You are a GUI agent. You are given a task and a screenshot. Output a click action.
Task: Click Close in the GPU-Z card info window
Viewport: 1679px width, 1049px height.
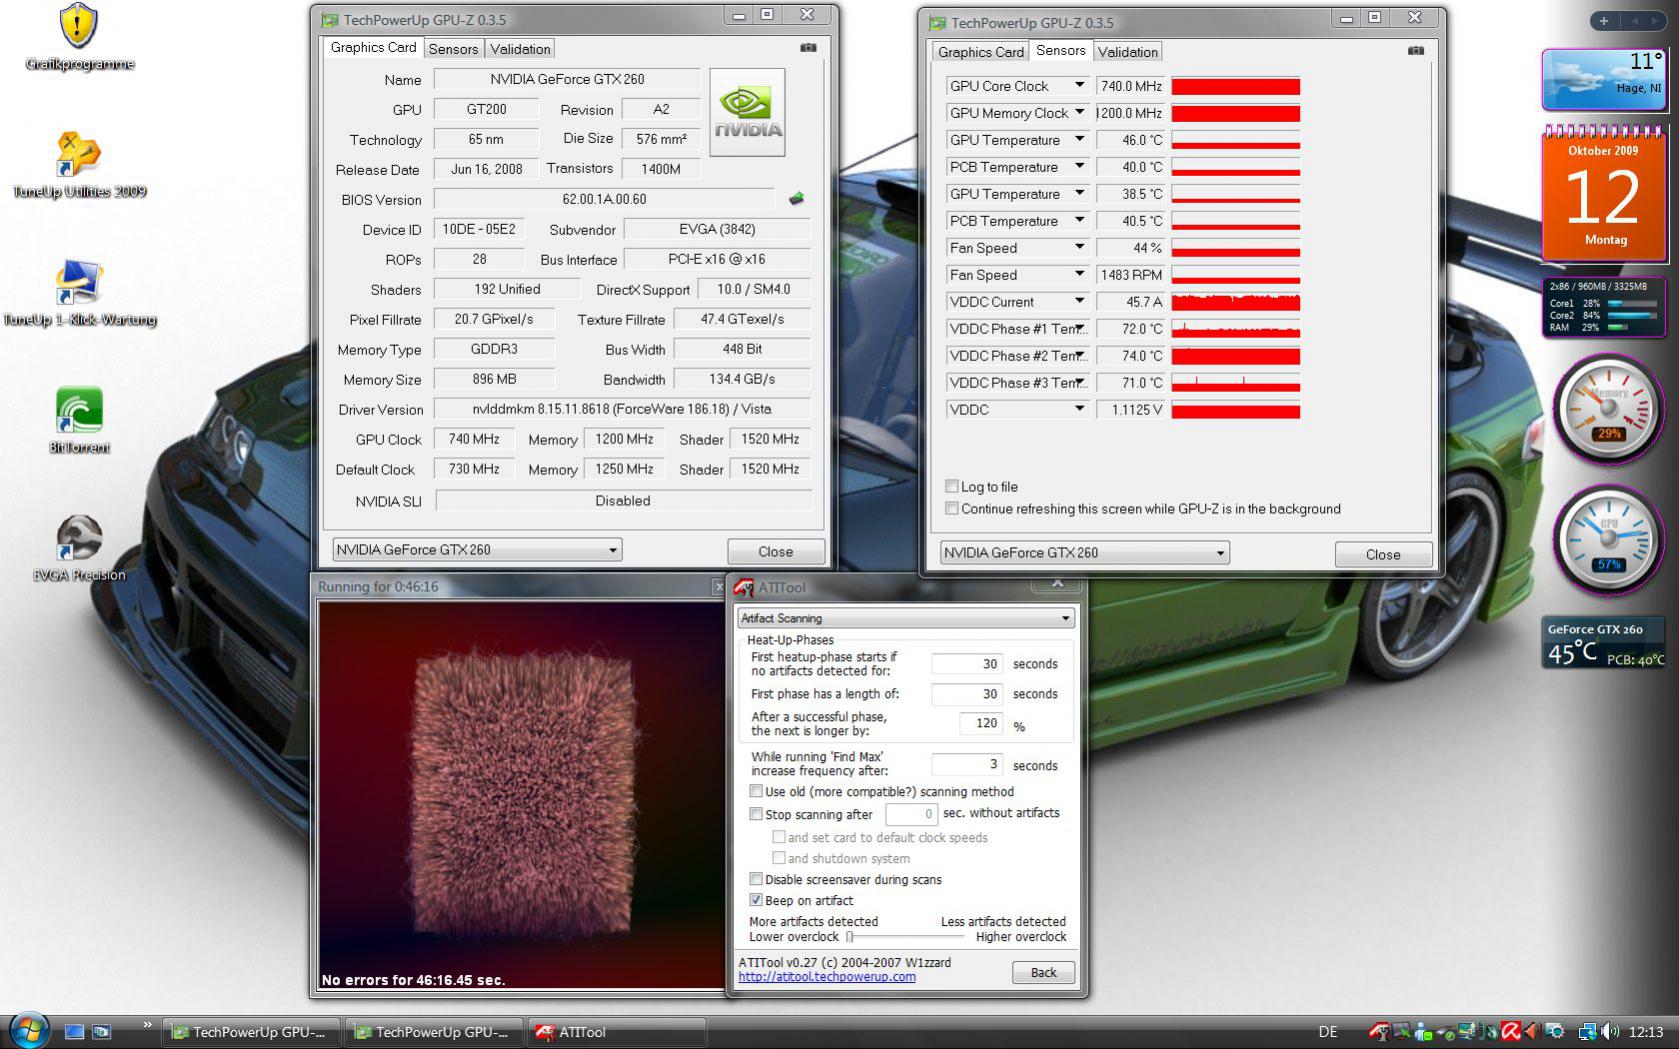pos(776,551)
